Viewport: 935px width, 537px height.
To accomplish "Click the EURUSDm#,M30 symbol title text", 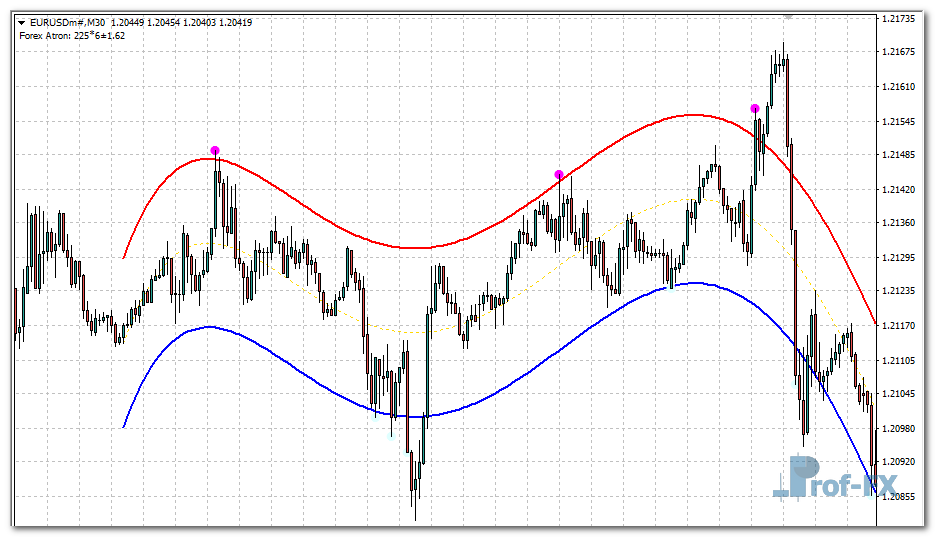I will pos(67,21).
